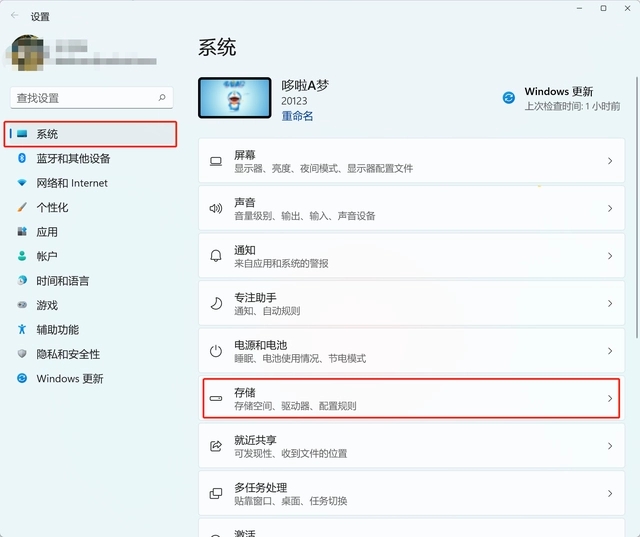This screenshot has height=537, width=640.
Task: Click the 多任务处理 windows icon
Action: (x=216, y=494)
